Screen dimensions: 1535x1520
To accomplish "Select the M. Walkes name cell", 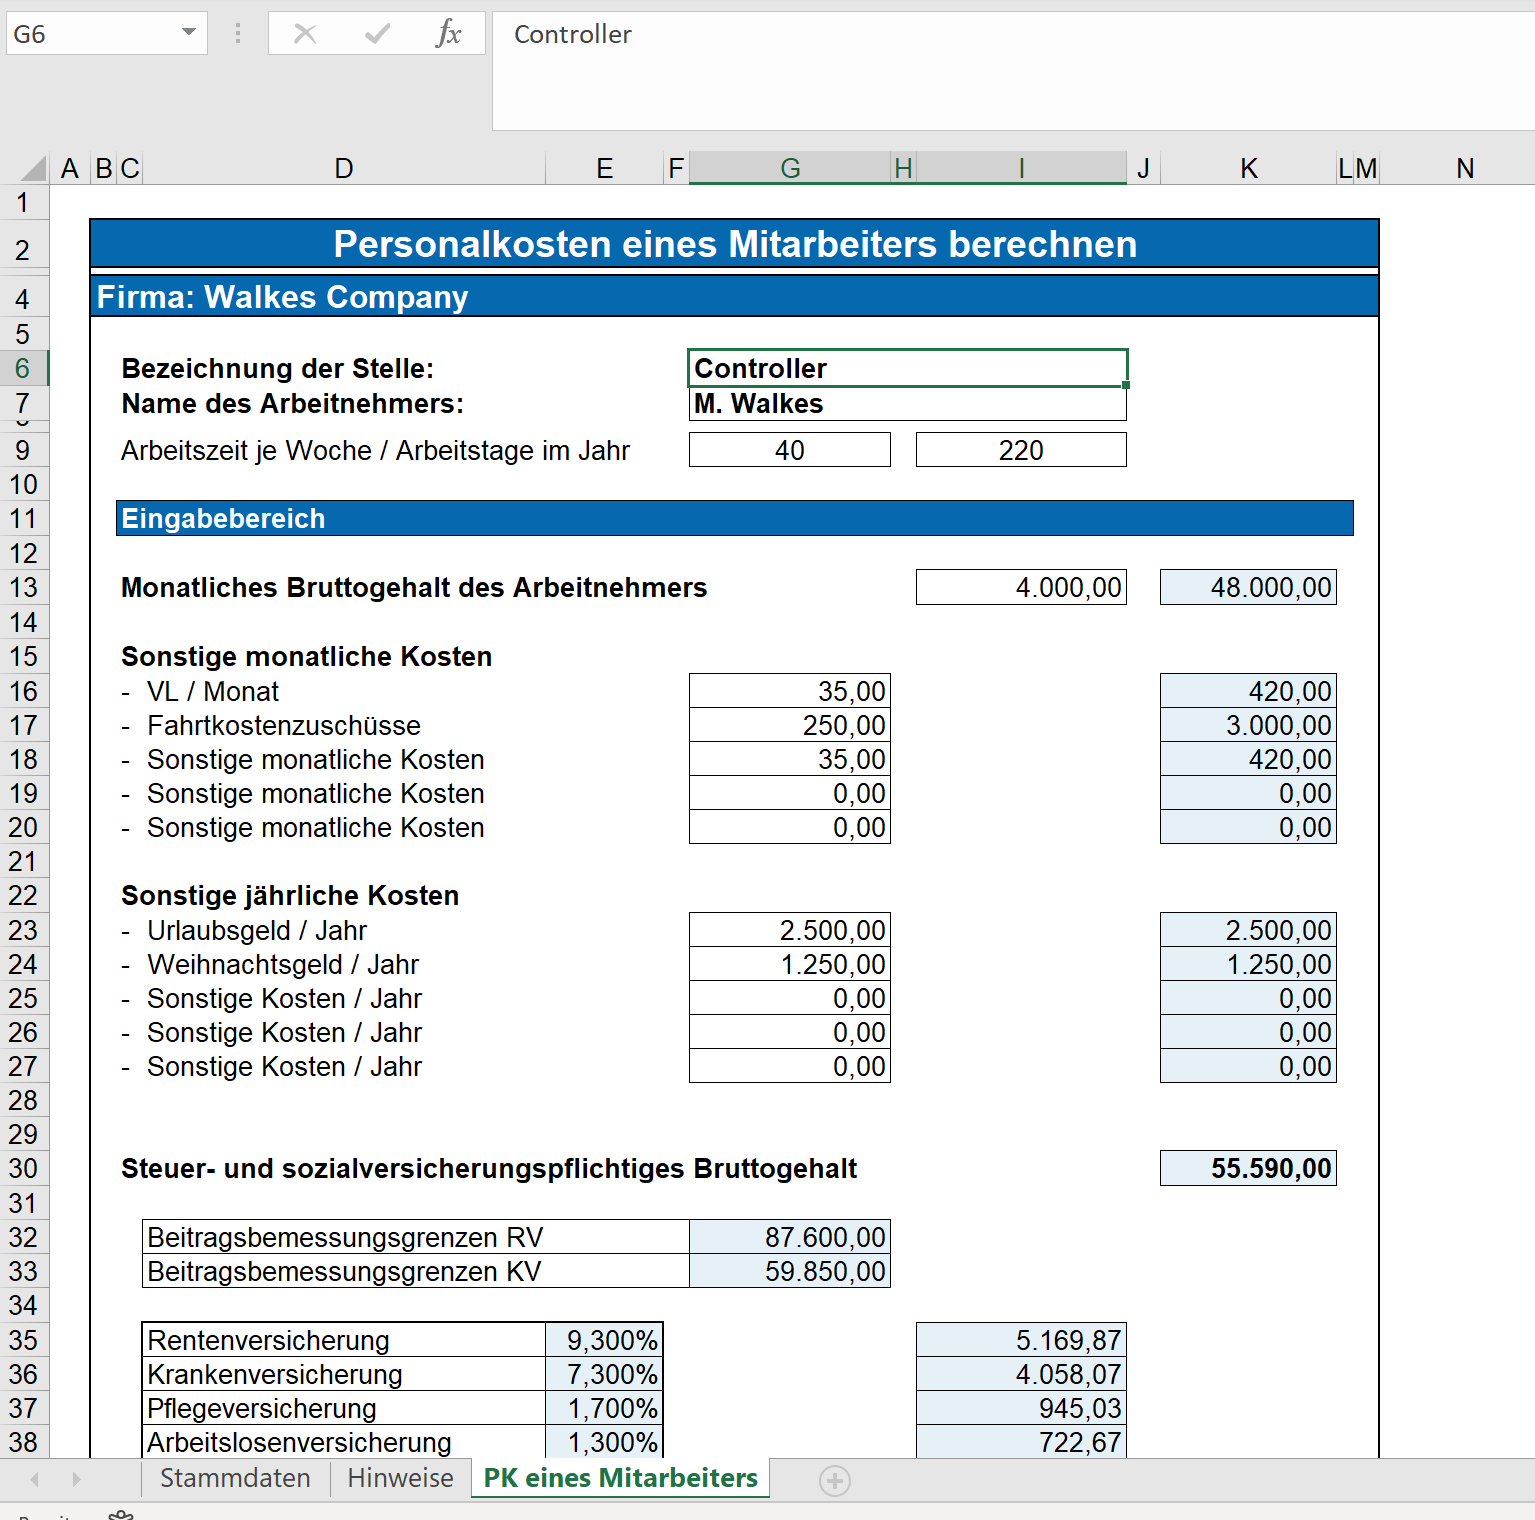I will (x=908, y=404).
